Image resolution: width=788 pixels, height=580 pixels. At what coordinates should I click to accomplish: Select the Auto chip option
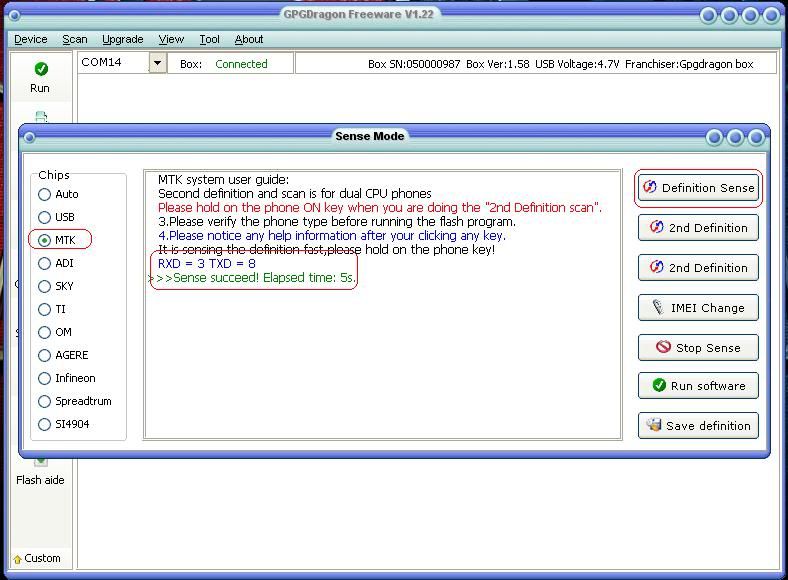(45, 194)
